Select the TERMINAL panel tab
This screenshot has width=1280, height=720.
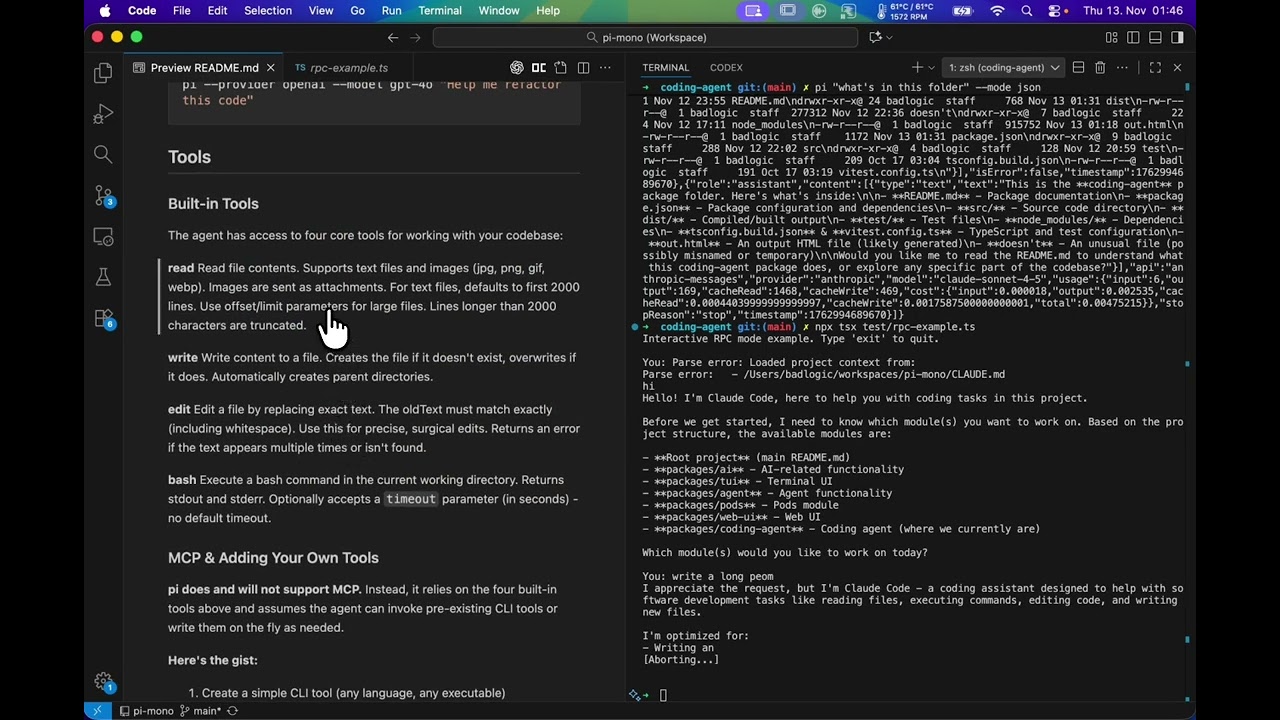[666, 68]
